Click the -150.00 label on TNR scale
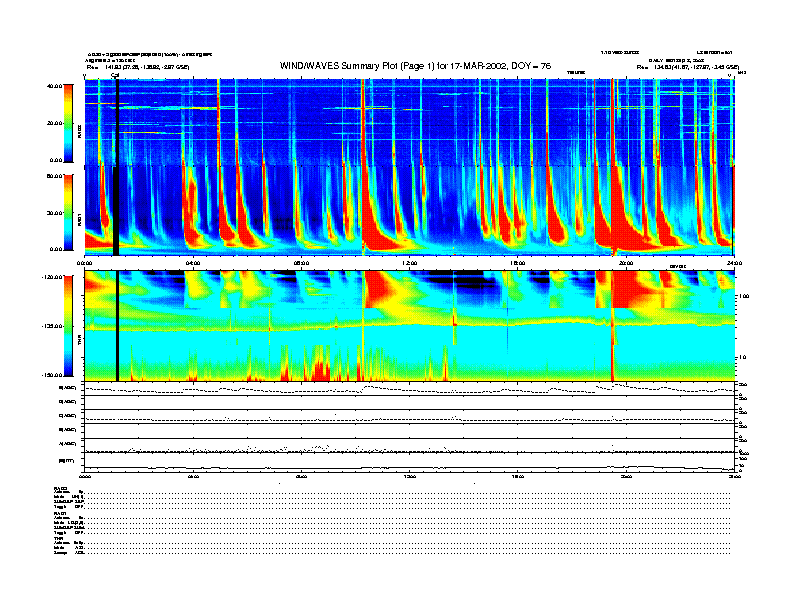The height and width of the screenshot is (612, 792). click(x=52, y=375)
